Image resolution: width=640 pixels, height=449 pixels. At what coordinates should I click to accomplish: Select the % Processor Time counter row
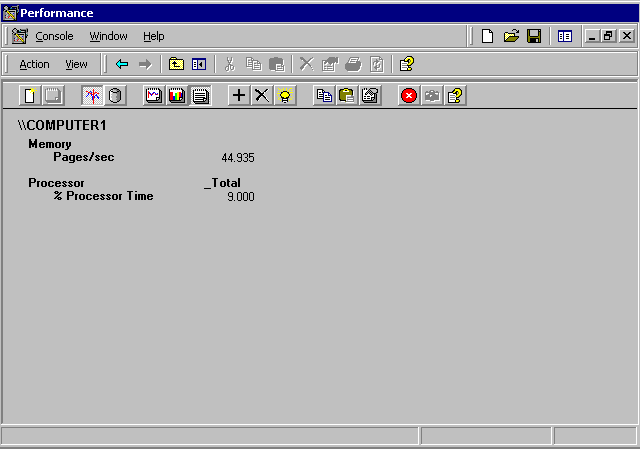pyautogui.click(x=103, y=197)
